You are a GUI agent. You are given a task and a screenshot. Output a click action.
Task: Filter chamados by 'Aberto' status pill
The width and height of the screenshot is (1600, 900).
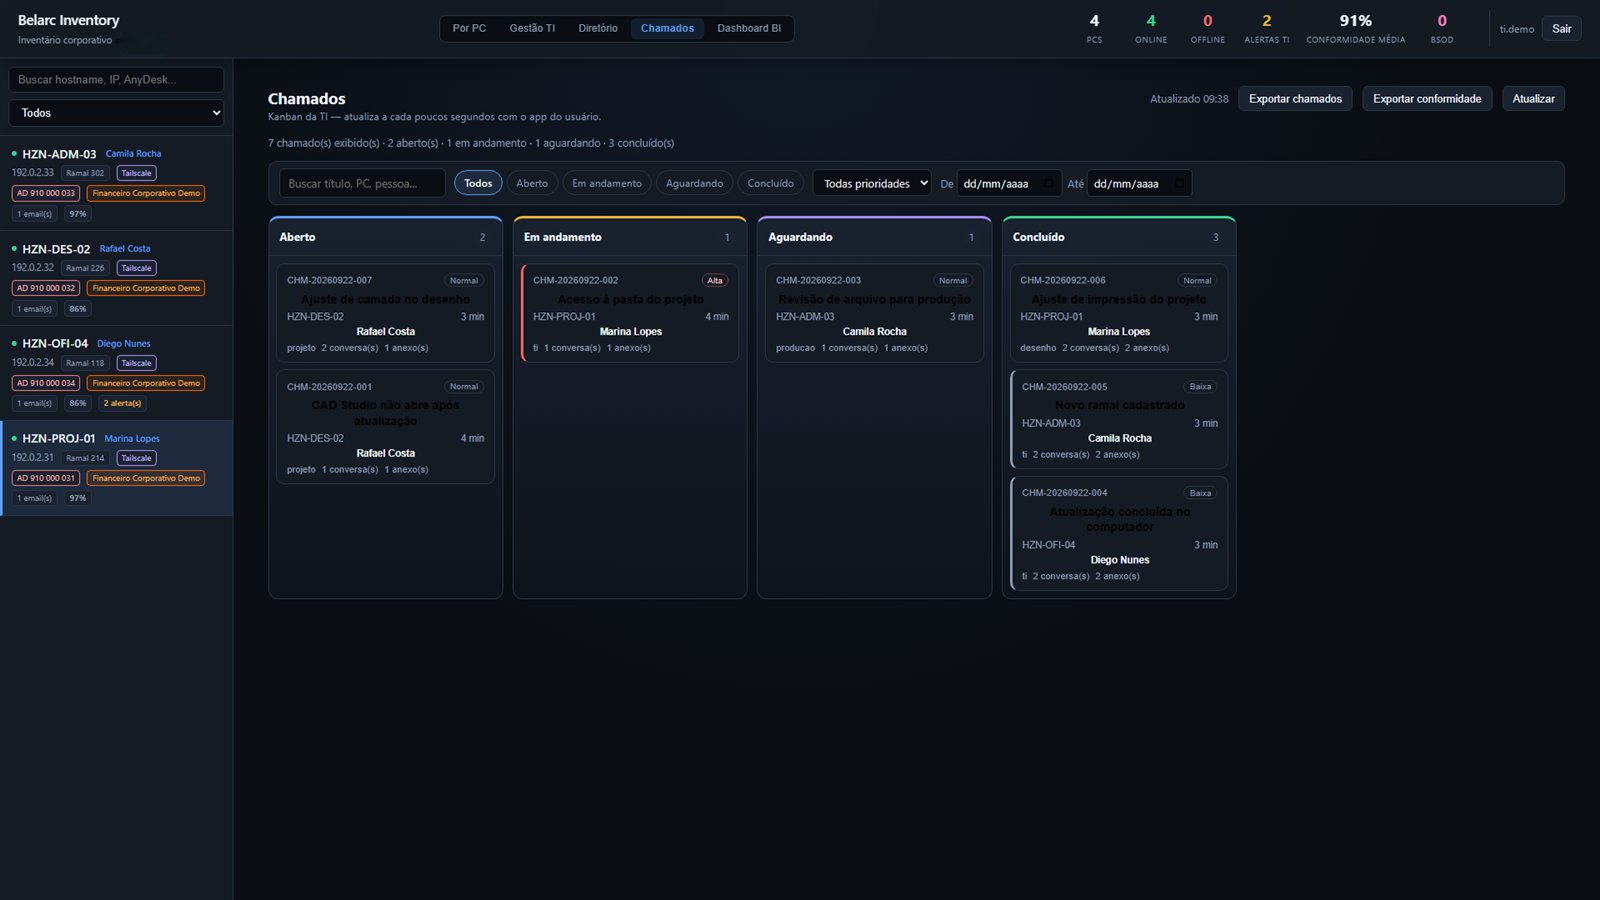tap(532, 183)
